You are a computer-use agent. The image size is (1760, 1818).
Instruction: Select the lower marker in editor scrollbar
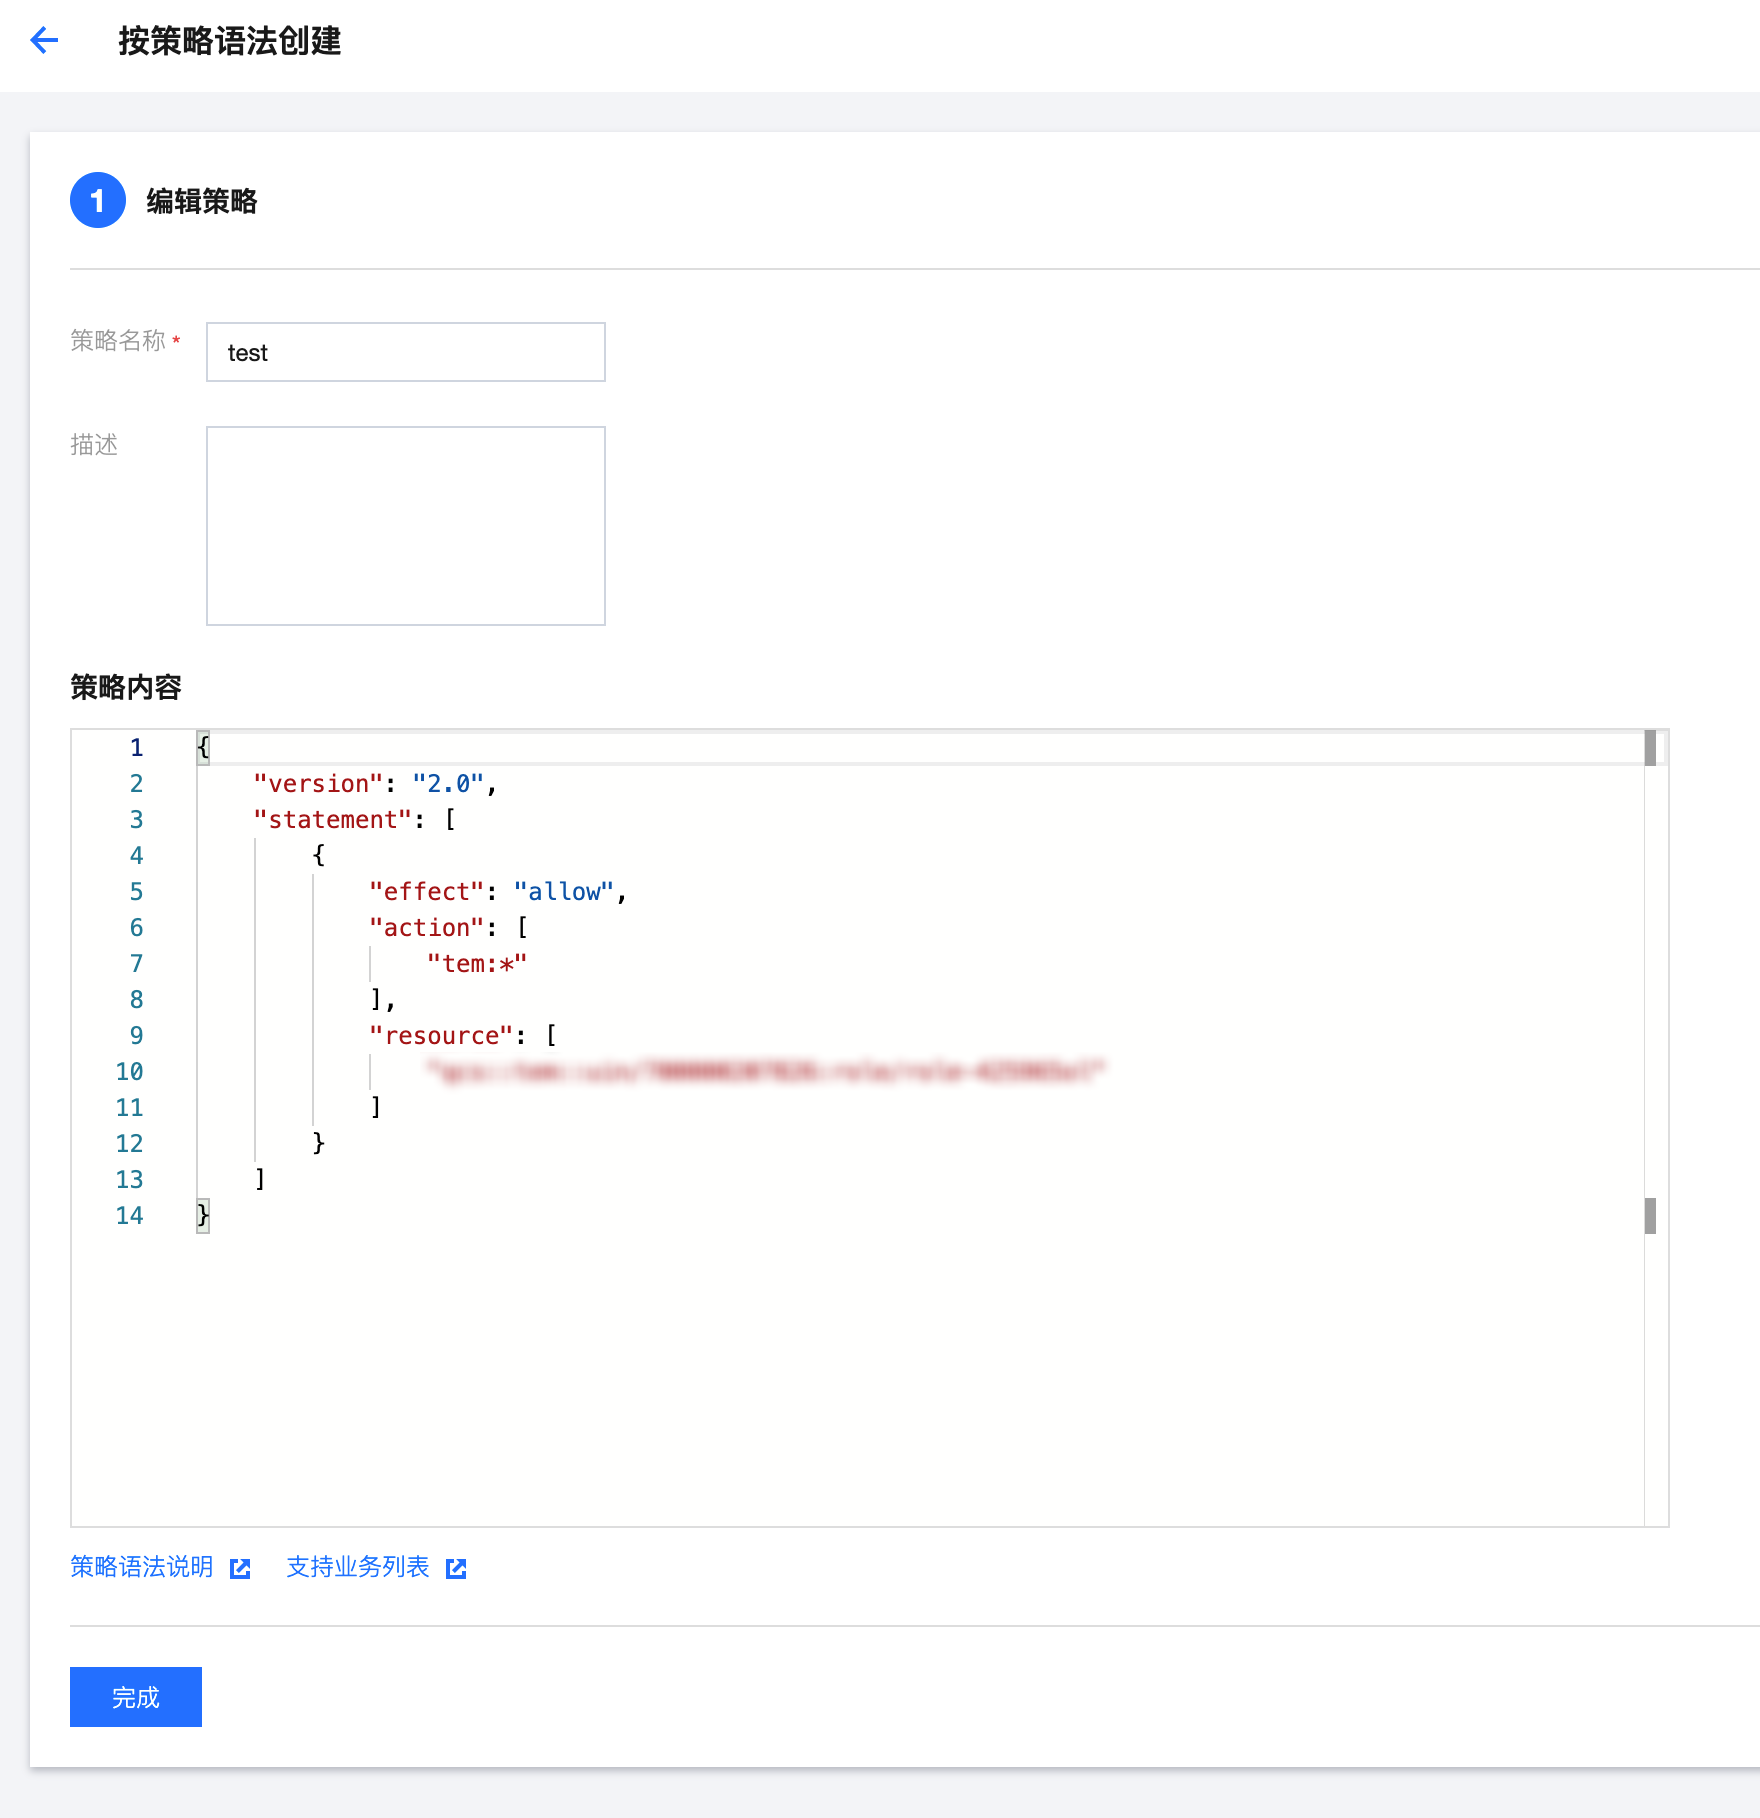pos(1650,1216)
